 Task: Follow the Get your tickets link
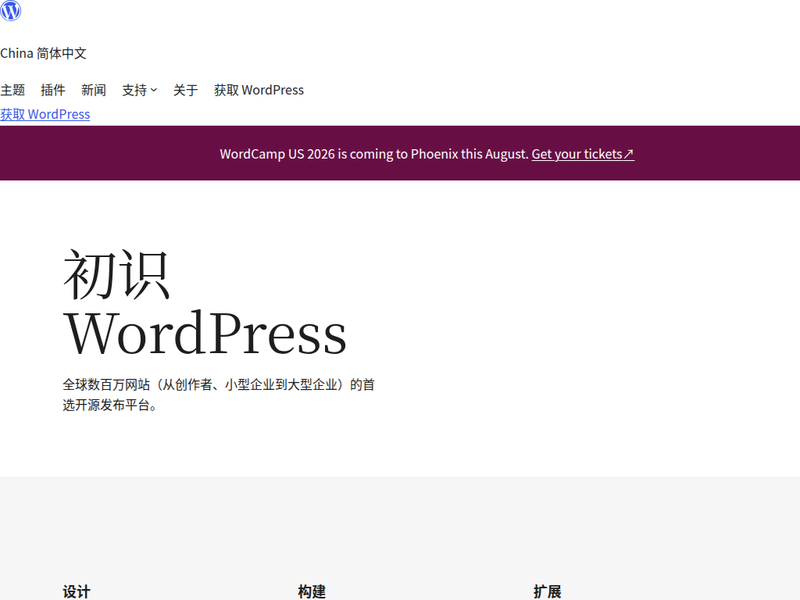[x=583, y=154]
